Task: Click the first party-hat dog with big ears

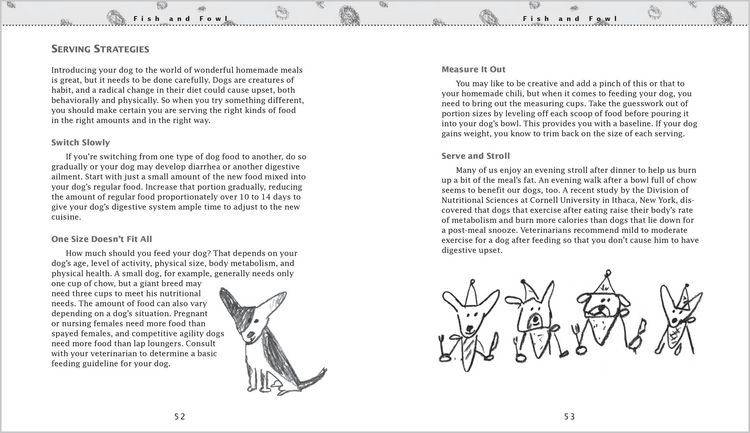Action: tap(469, 326)
